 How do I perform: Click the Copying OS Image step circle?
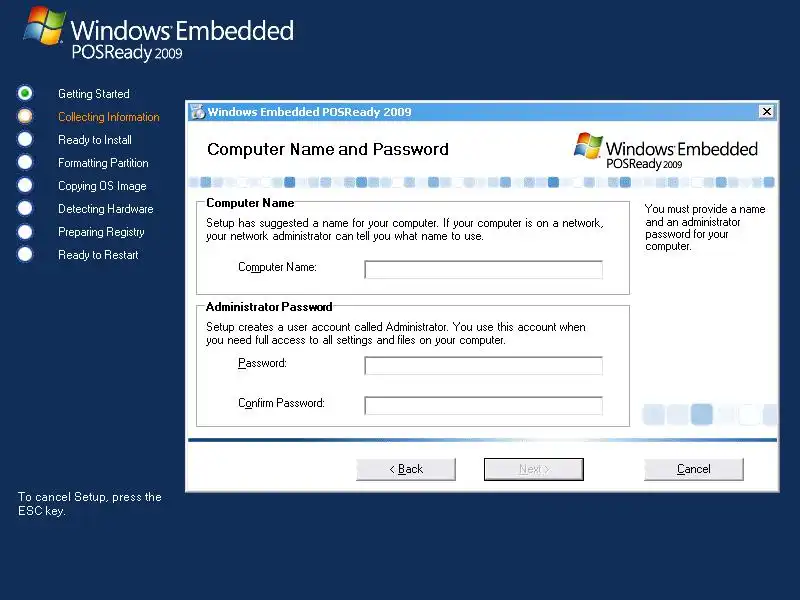[24, 185]
